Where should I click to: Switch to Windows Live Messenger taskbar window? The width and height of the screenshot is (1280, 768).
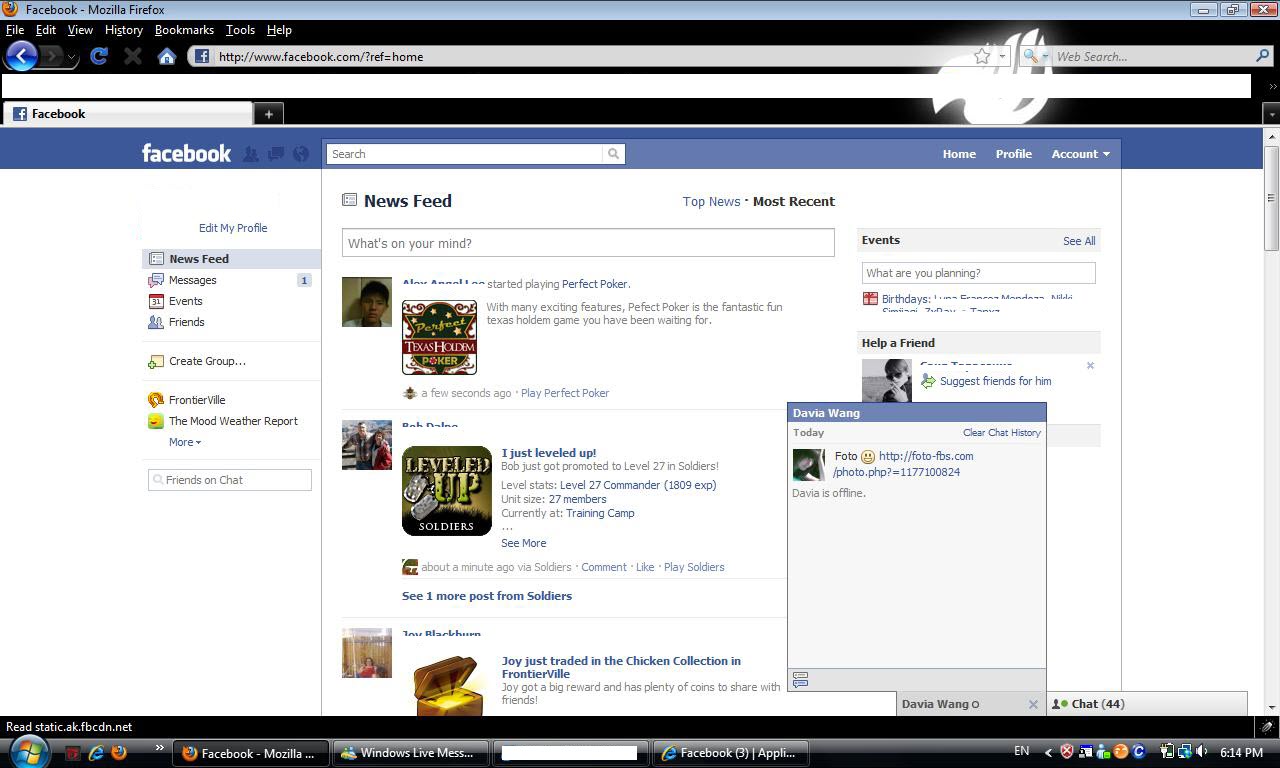[x=411, y=753]
